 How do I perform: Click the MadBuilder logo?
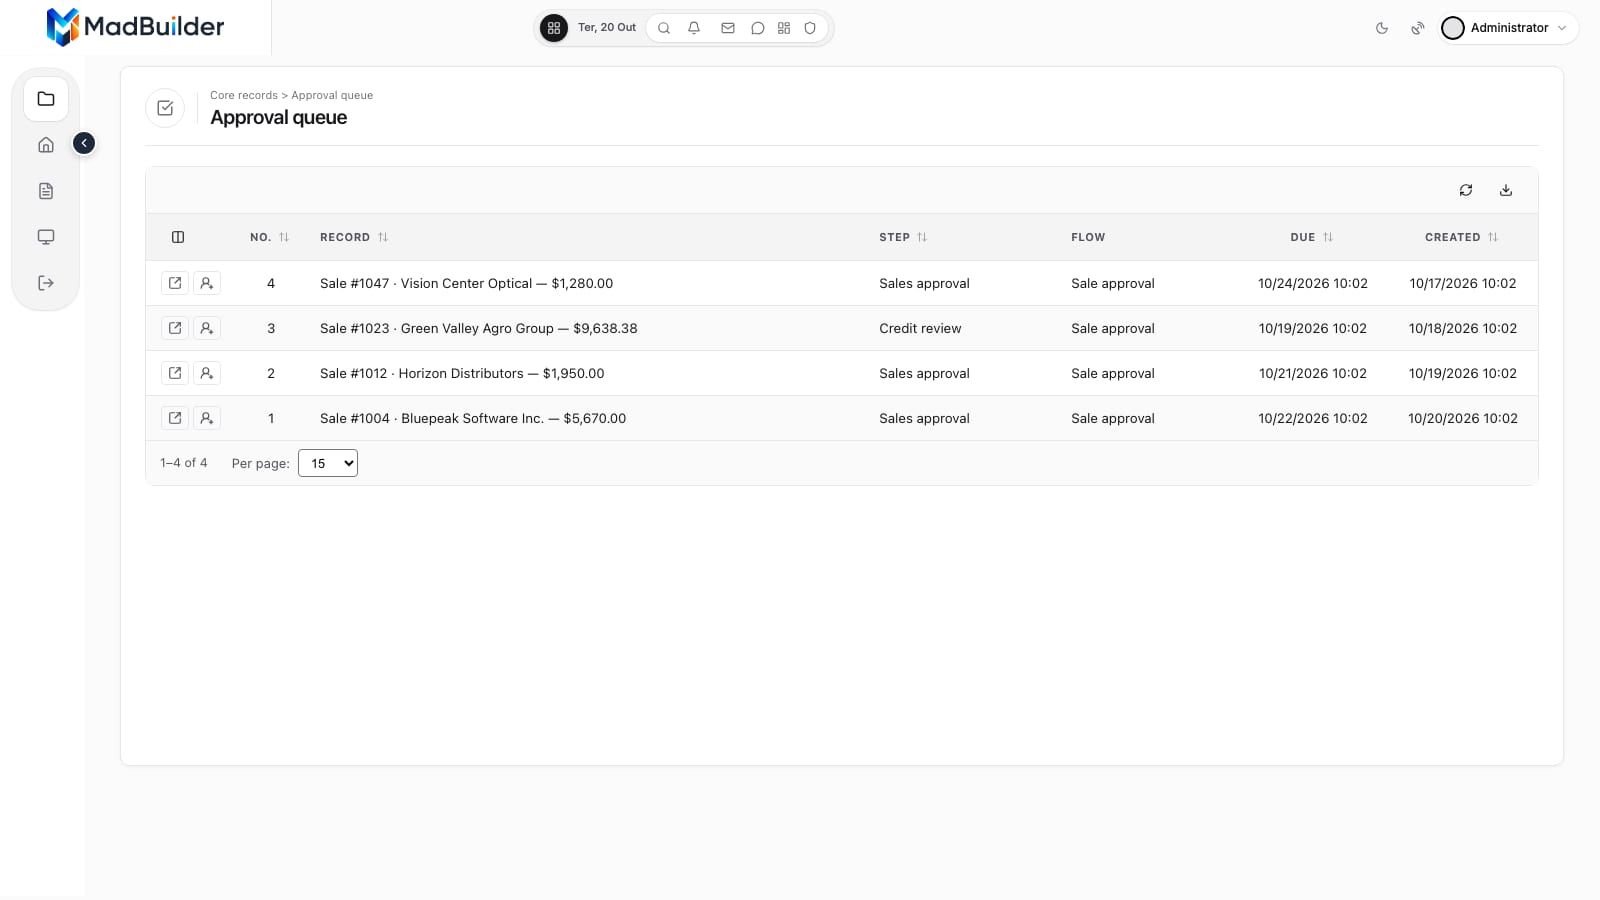135,27
